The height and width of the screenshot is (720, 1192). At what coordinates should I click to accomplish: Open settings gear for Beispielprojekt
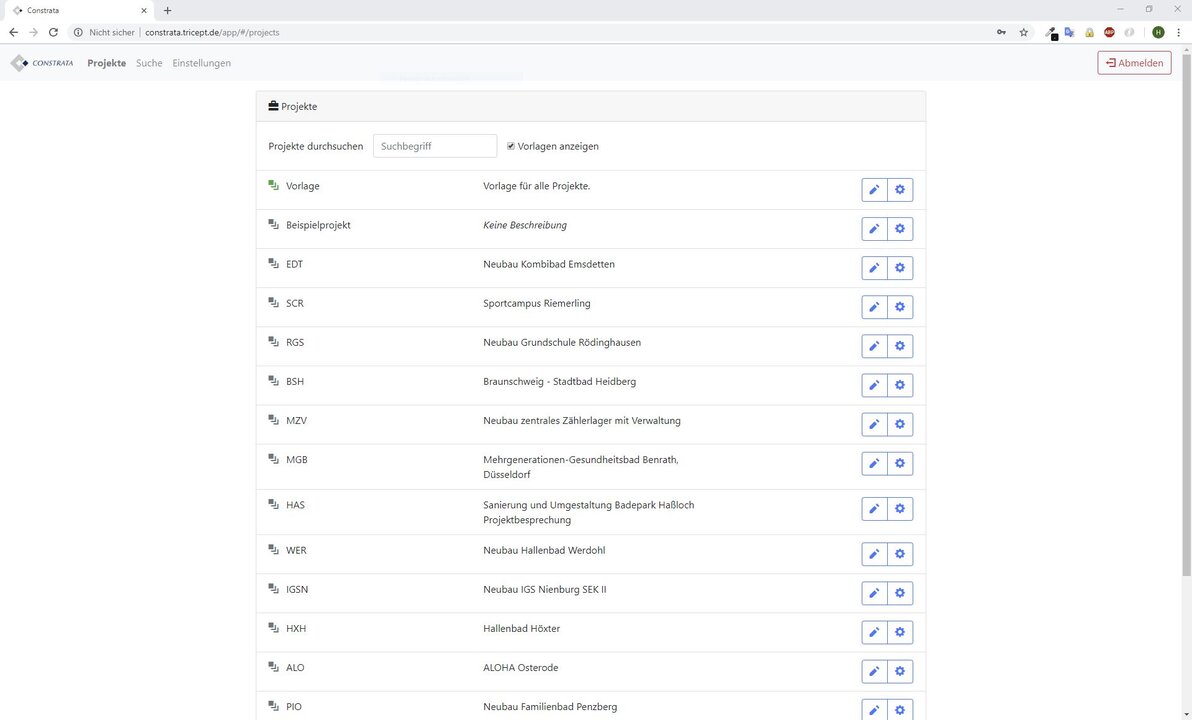coord(898,228)
